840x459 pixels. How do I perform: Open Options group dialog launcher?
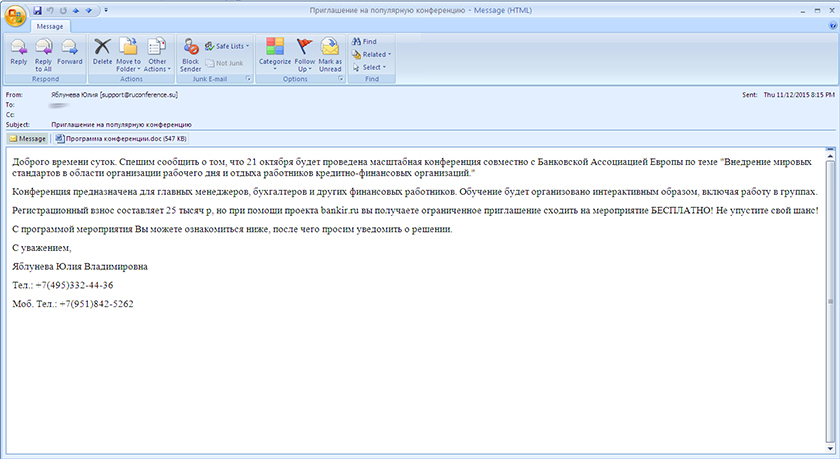click(340, 79)
